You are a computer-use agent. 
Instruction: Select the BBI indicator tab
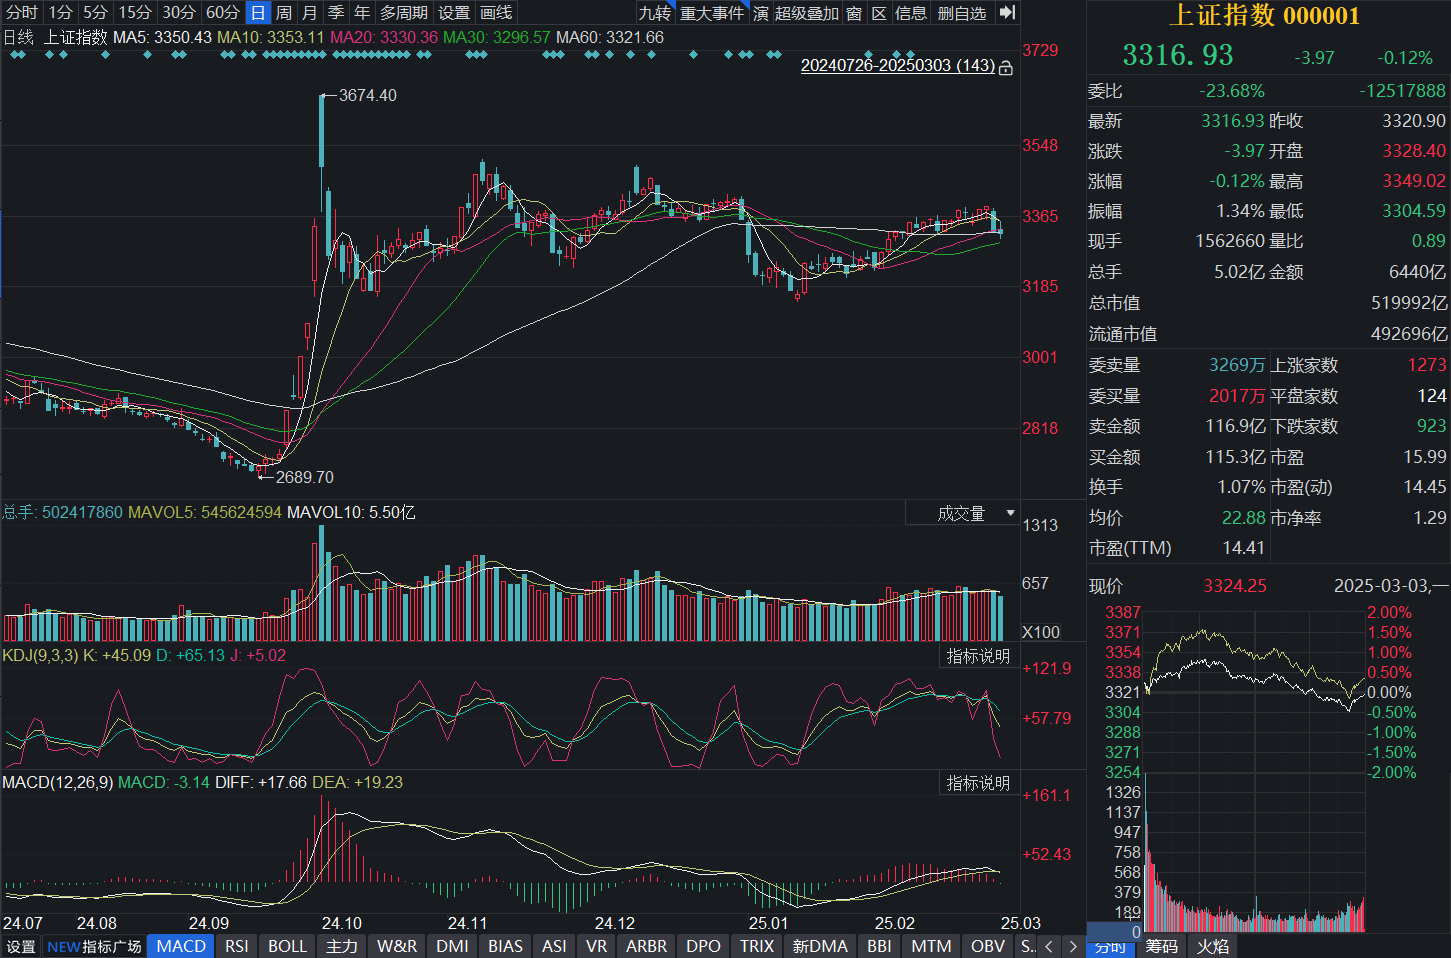(x=880, y=946)
